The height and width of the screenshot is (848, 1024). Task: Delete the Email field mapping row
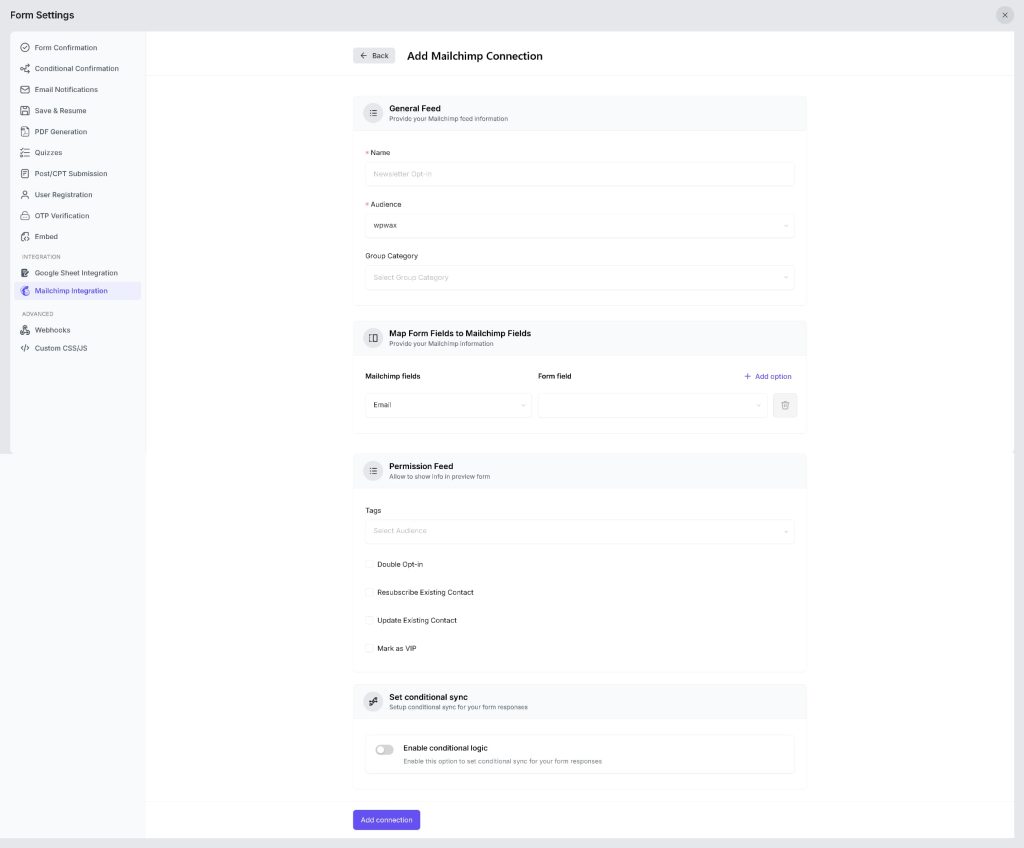point(785,405)
